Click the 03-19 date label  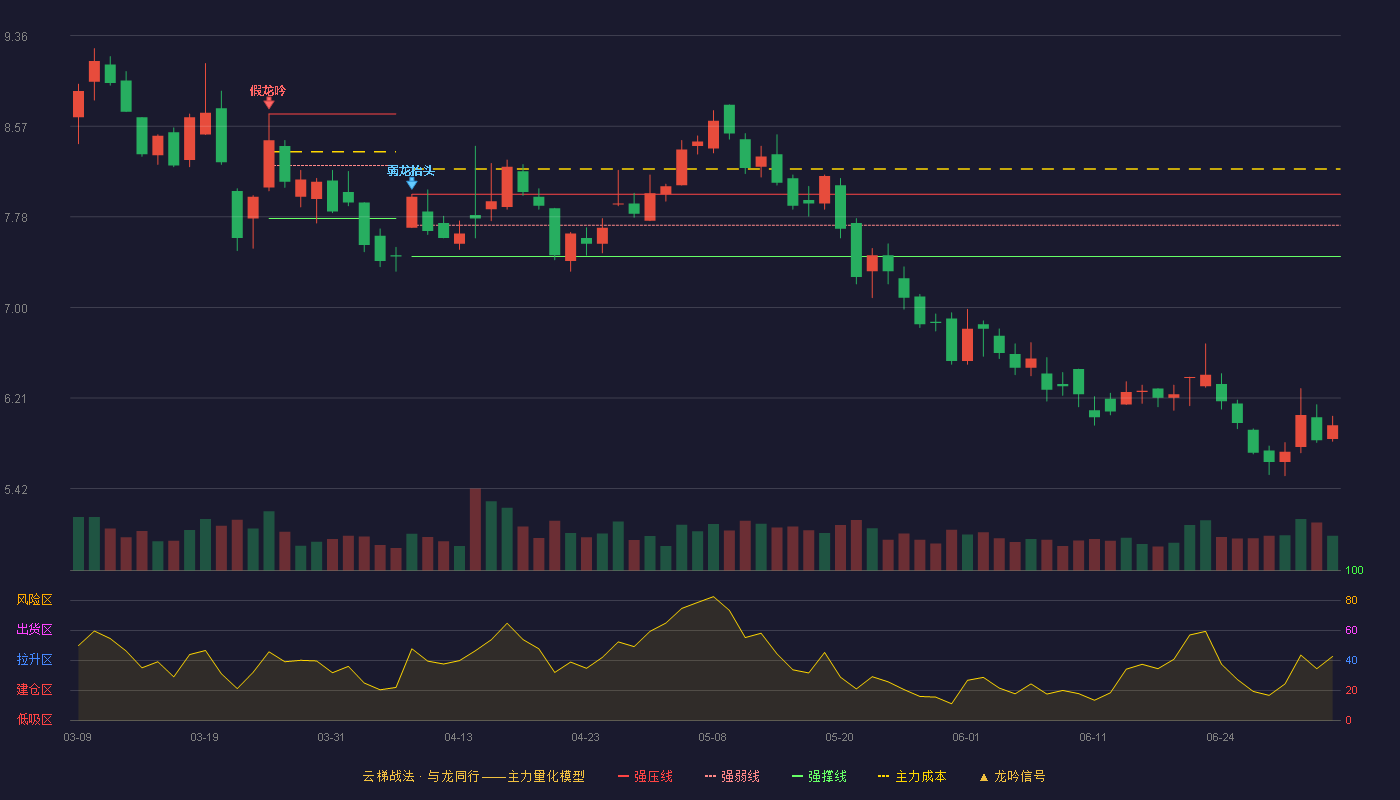[204, 737]
